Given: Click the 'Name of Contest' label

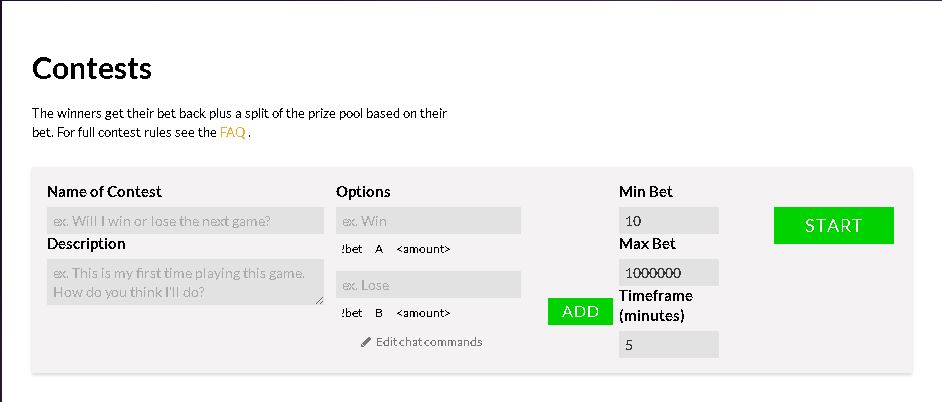Looking at the screenshot, I should tap(104, 192).
